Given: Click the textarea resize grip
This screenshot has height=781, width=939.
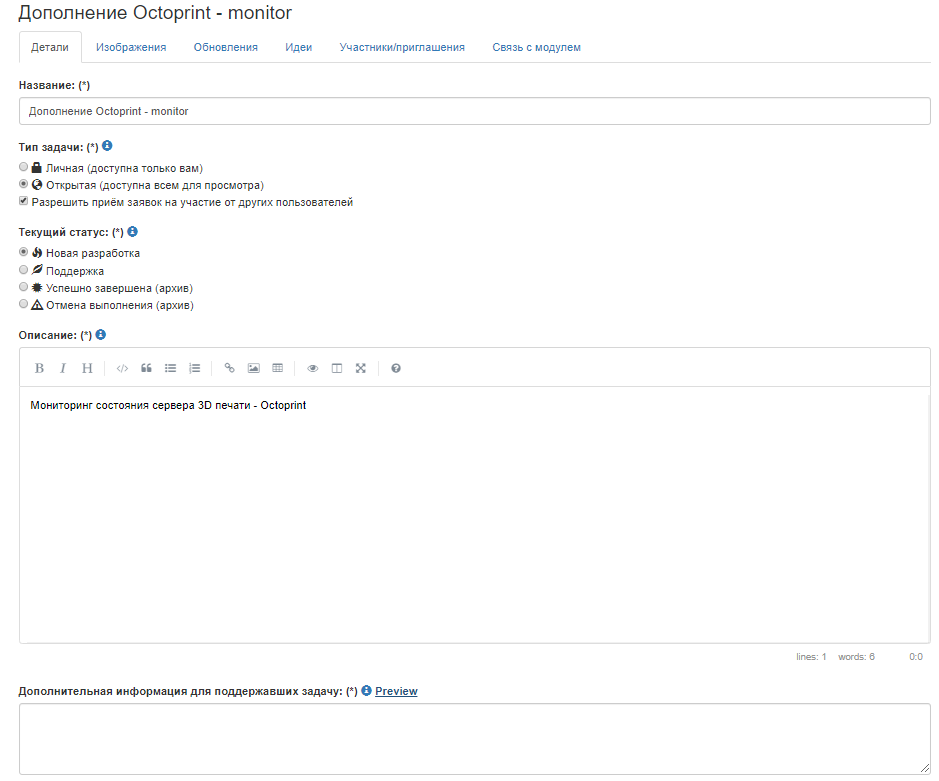Looking at the screenshot, I should click(x=925, y=769).
